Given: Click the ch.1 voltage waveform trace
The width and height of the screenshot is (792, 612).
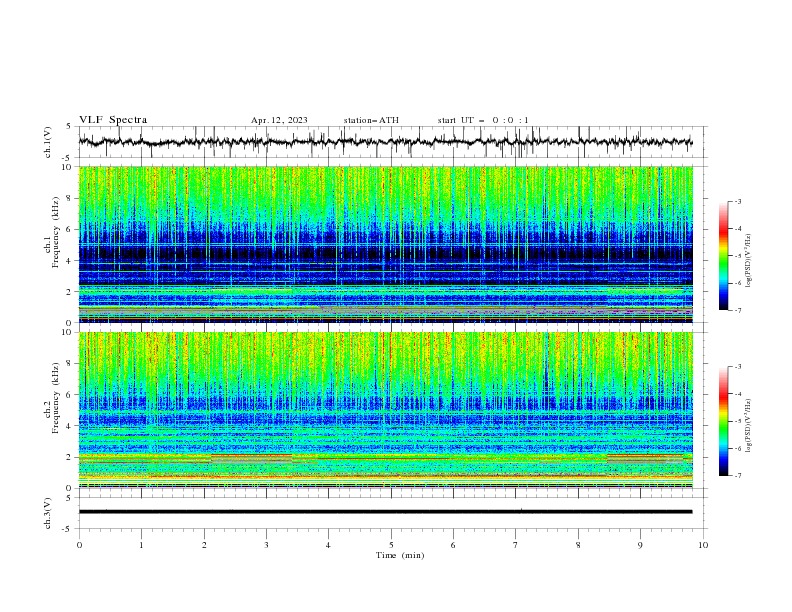Looking at the screenshot, I should [386, 142].
